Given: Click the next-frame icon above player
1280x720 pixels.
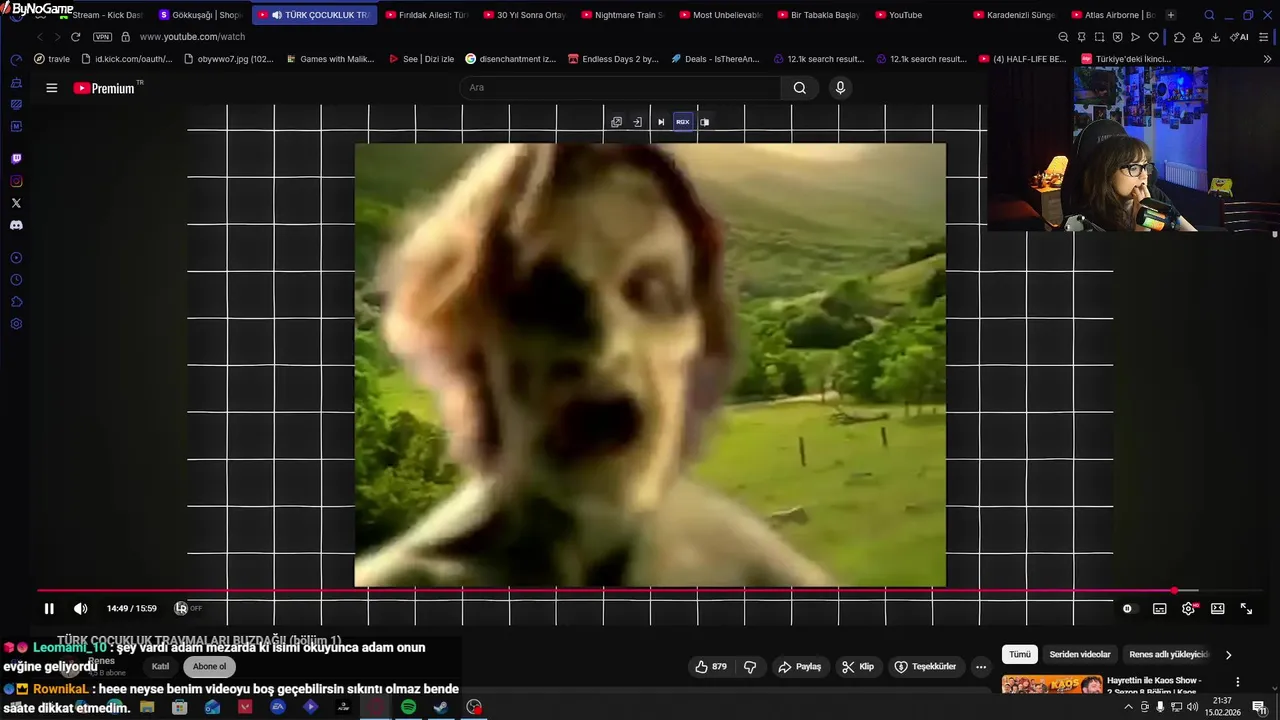Looking at the screenshot, I should 661,122.
